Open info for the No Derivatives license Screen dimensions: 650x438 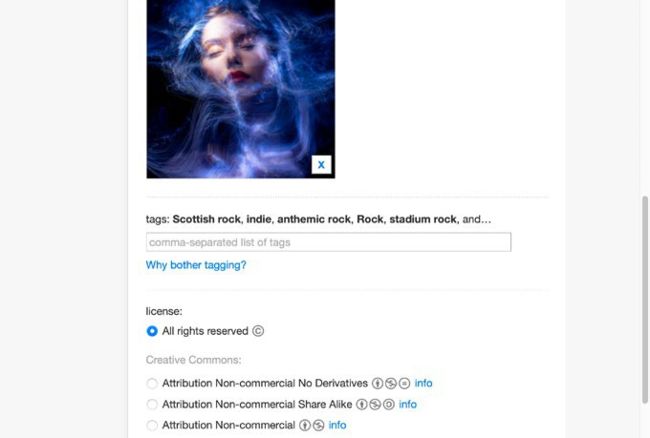click(423, 383)
